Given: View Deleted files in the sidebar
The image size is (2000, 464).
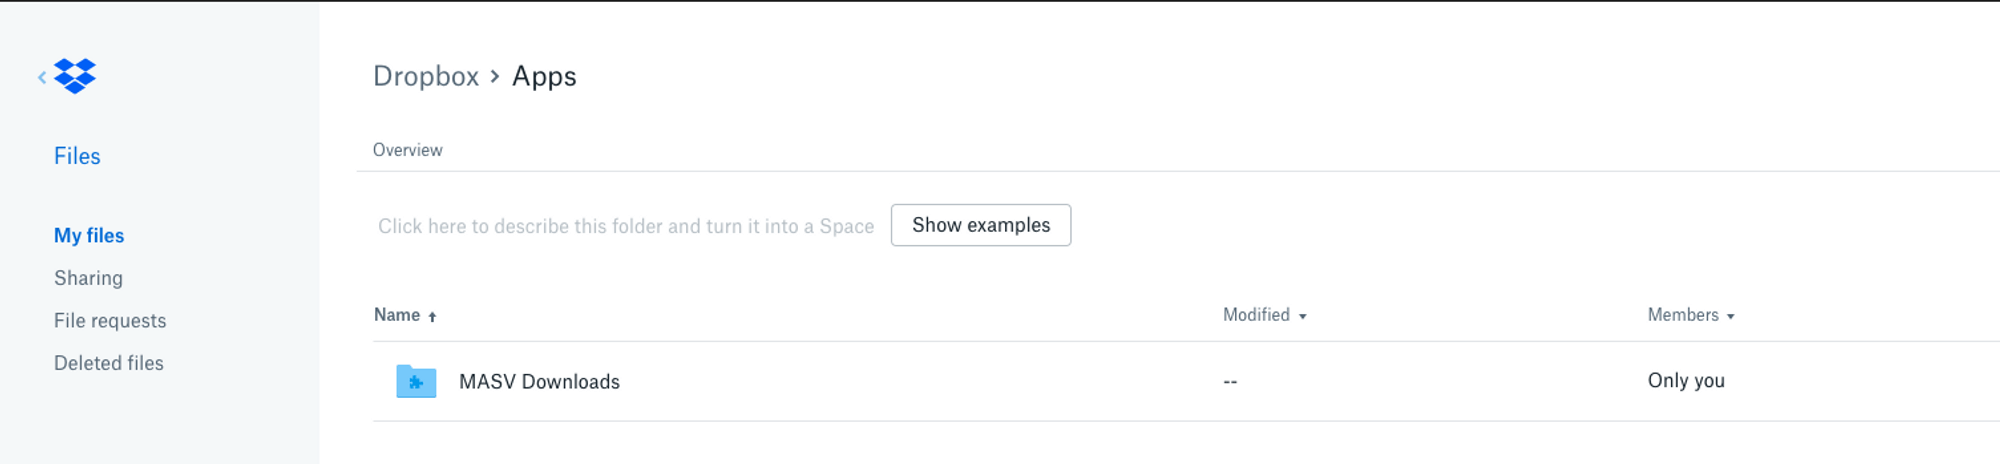Looking at the screenshot, I should pos(108,363).
